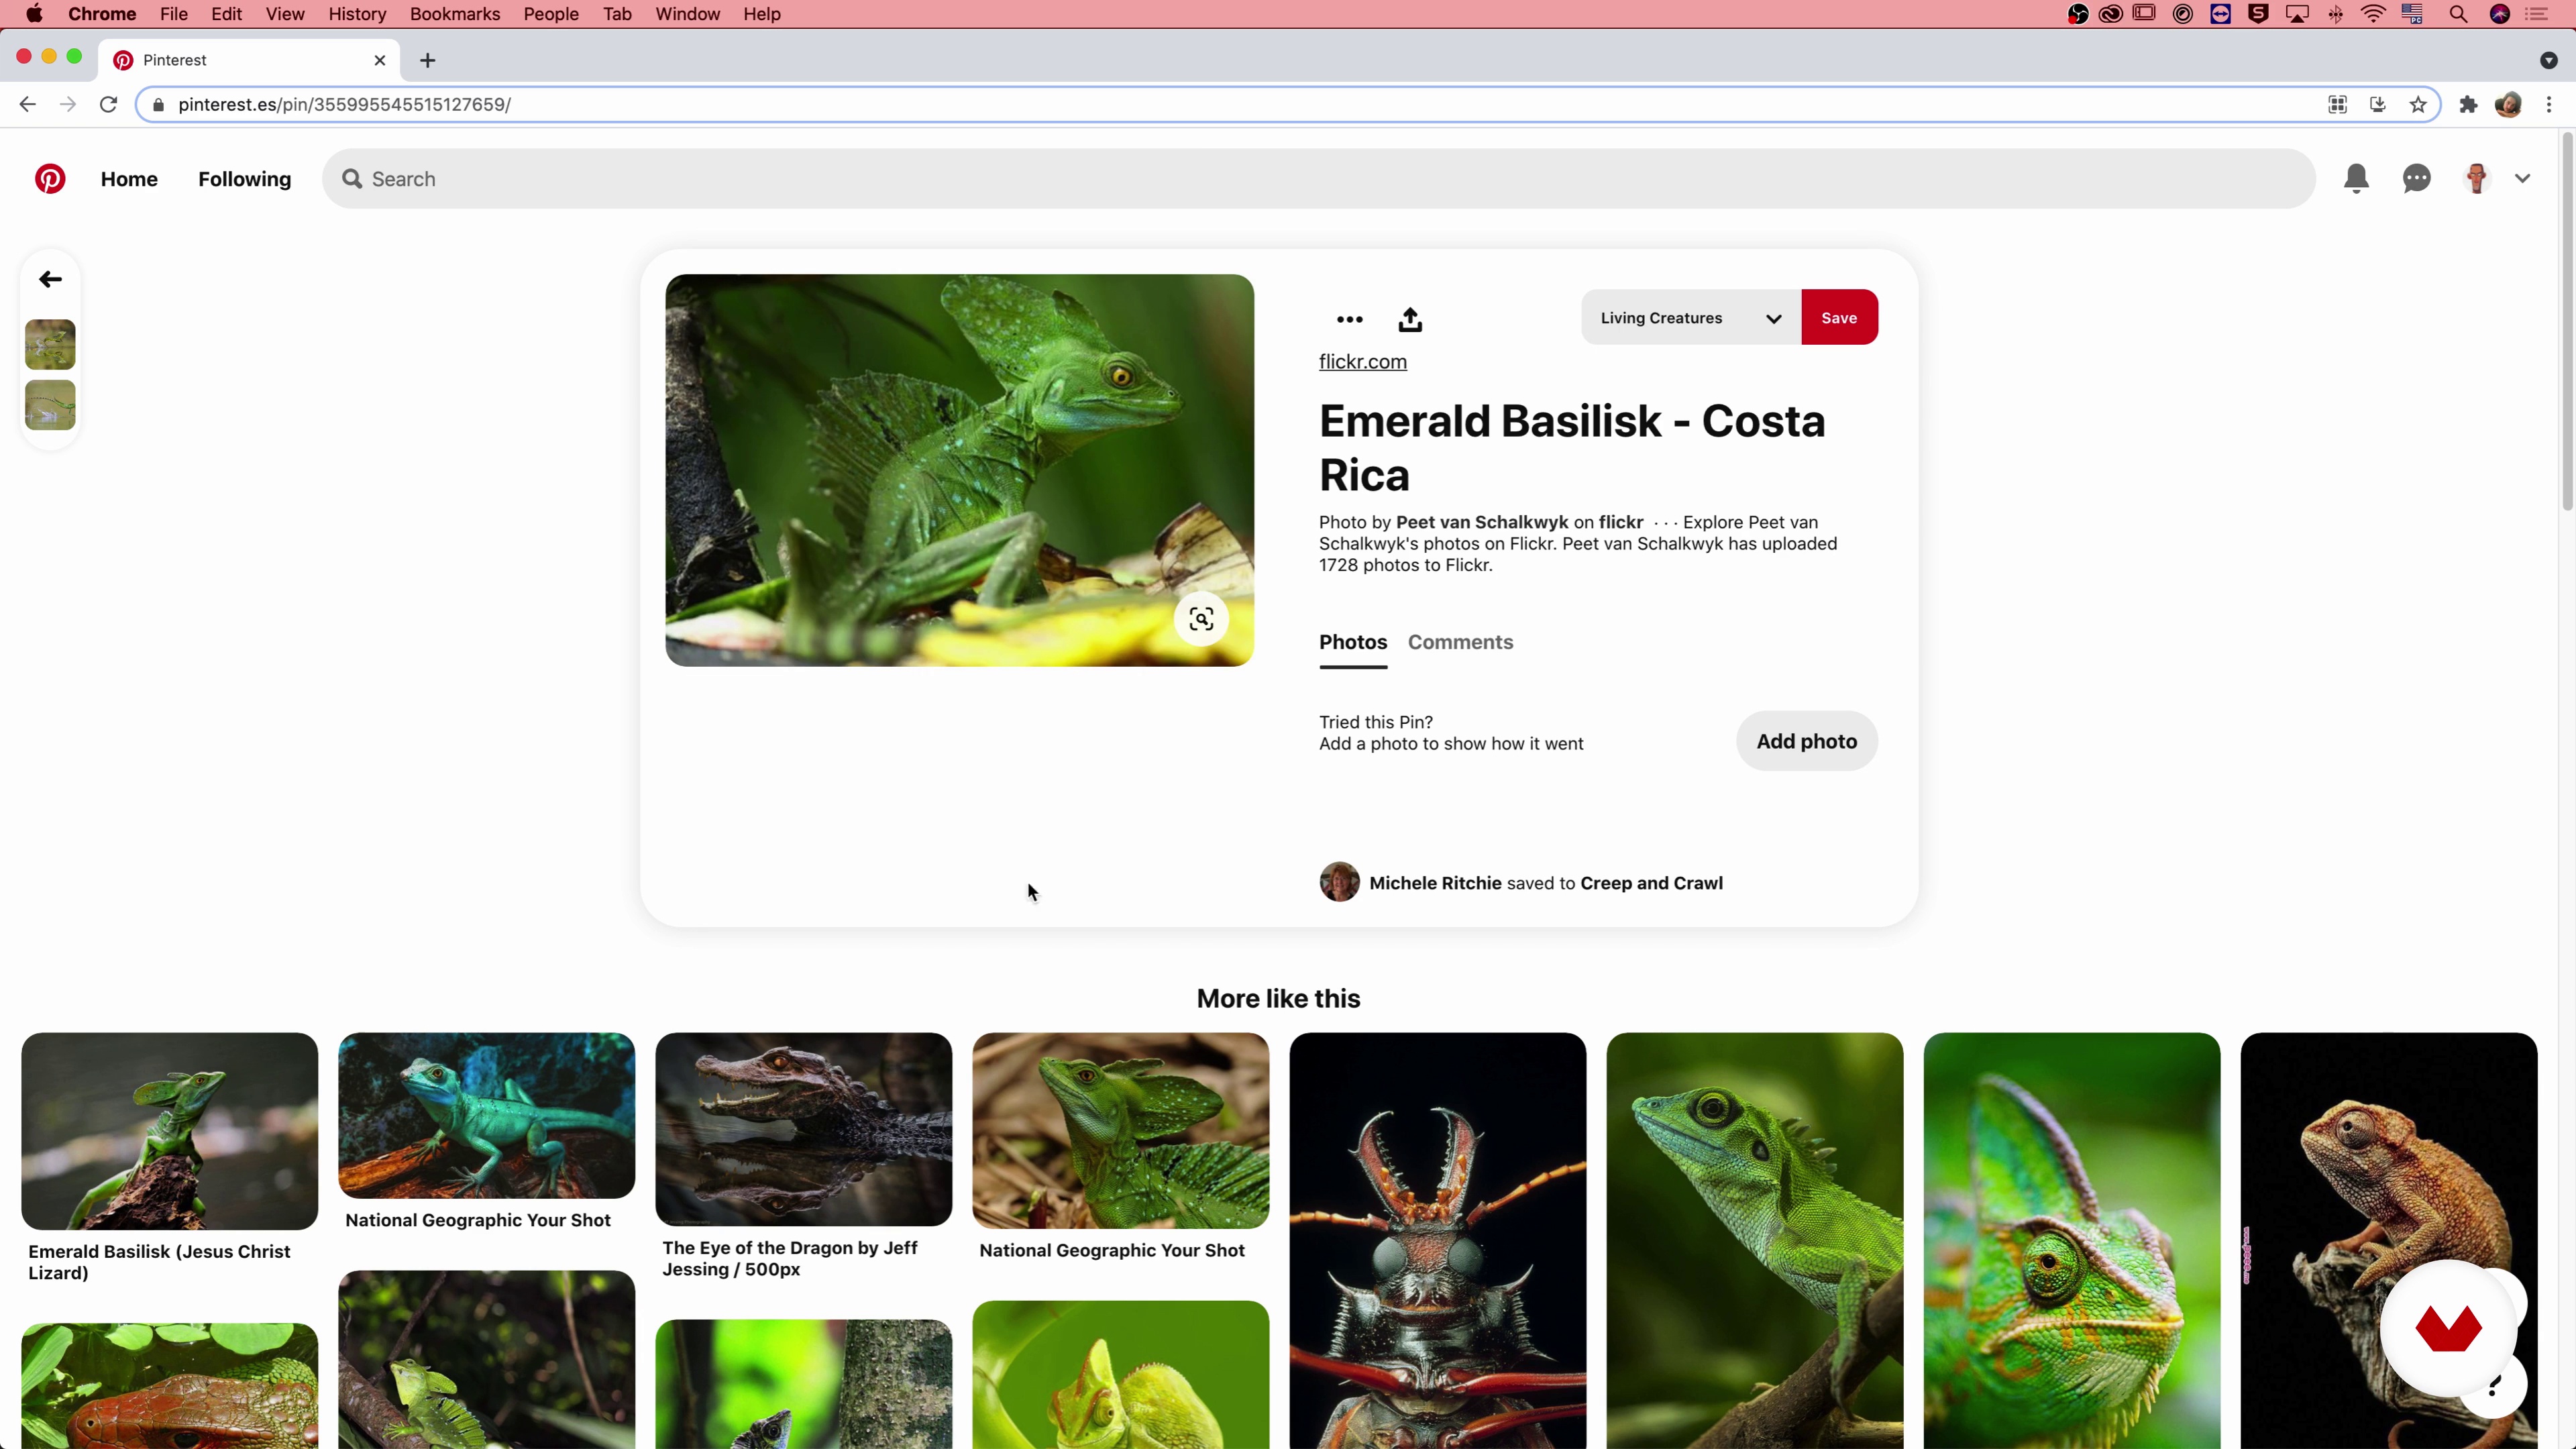Open the visual search lens icon

point(1201,619)
